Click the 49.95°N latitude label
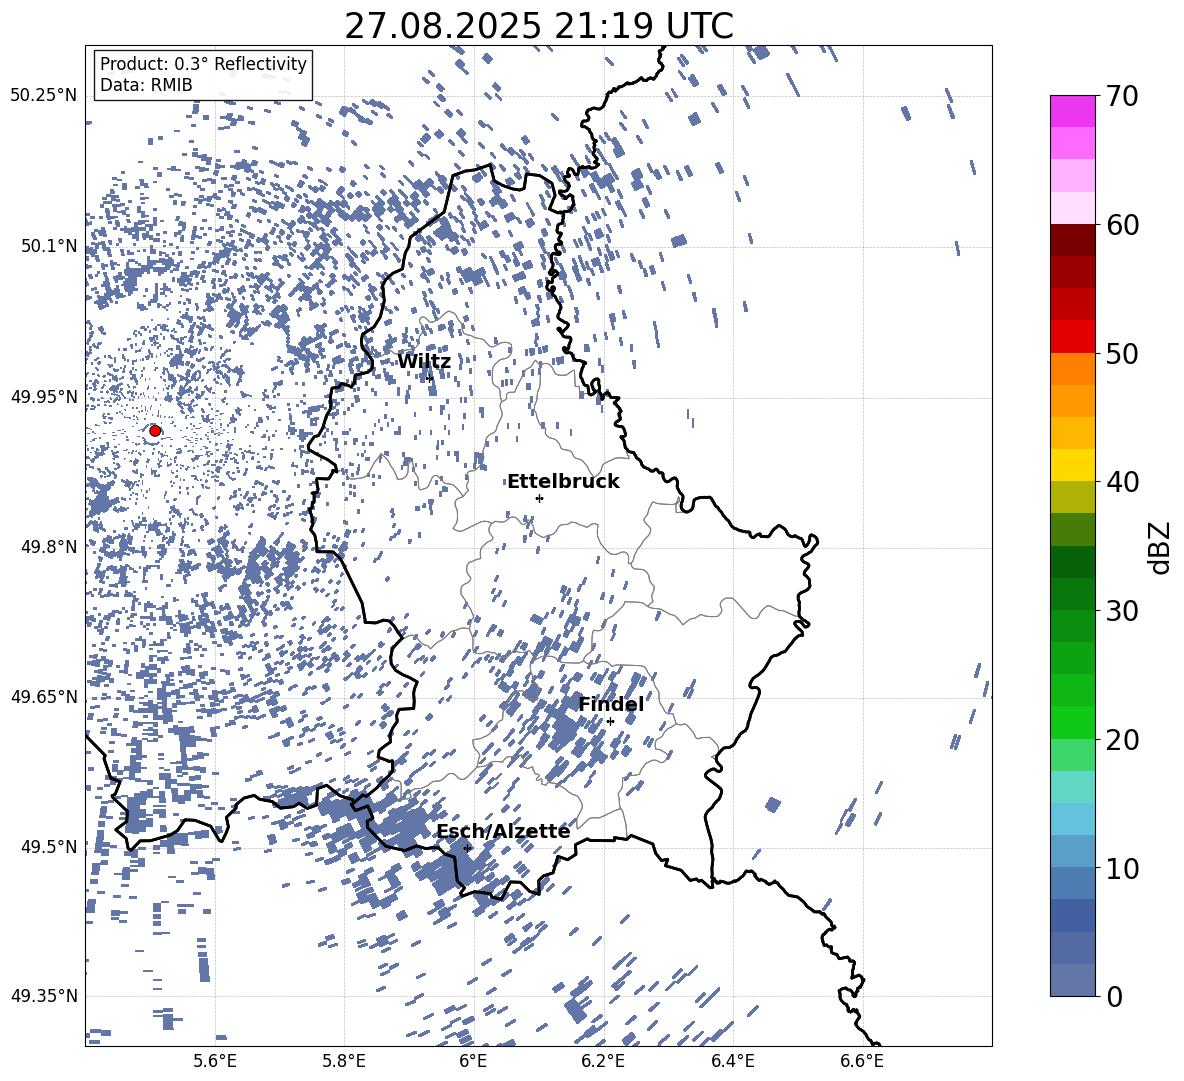Screen dimensions: 1184x1081 point(44,396)
